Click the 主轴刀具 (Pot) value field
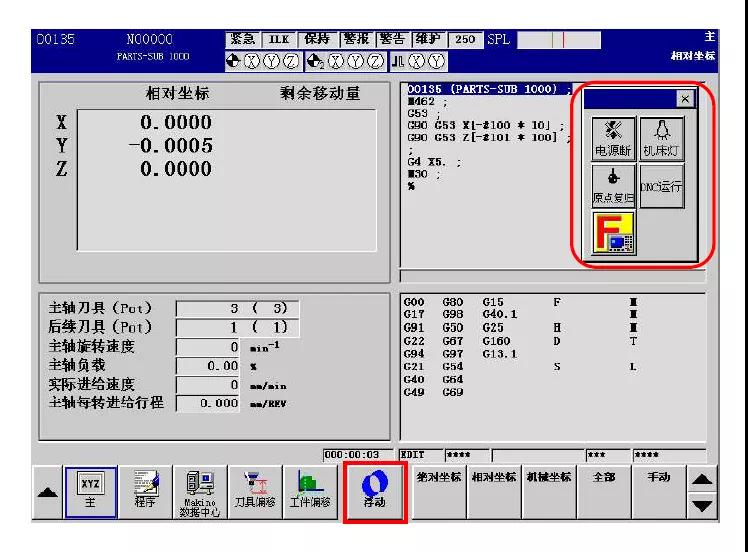Viewport: 748px width, 552px height. 238,308
